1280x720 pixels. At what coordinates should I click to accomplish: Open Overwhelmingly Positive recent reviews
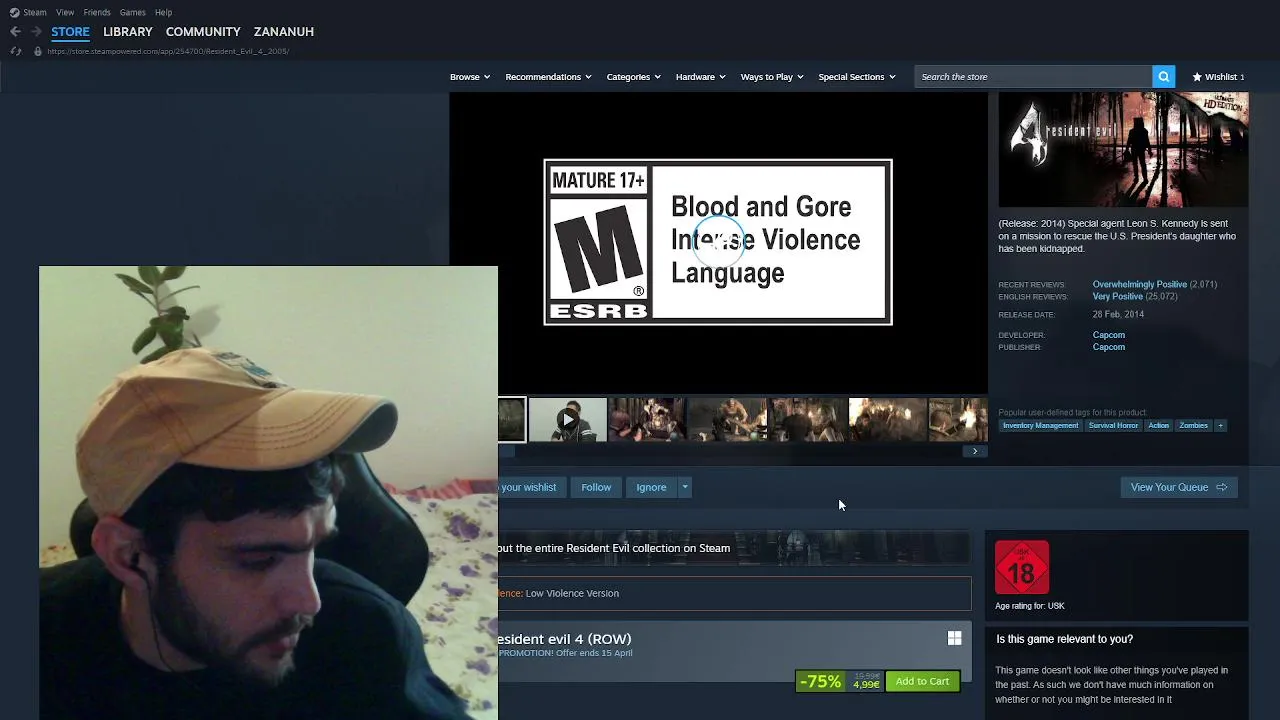(1139, 284)
